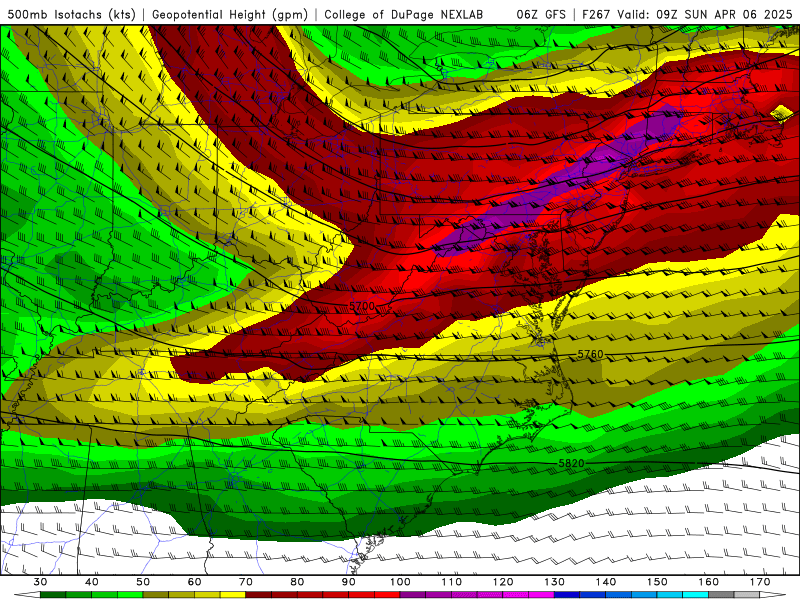Click the 5760 height contour label
800x600 pixels.
coord(590,354)
